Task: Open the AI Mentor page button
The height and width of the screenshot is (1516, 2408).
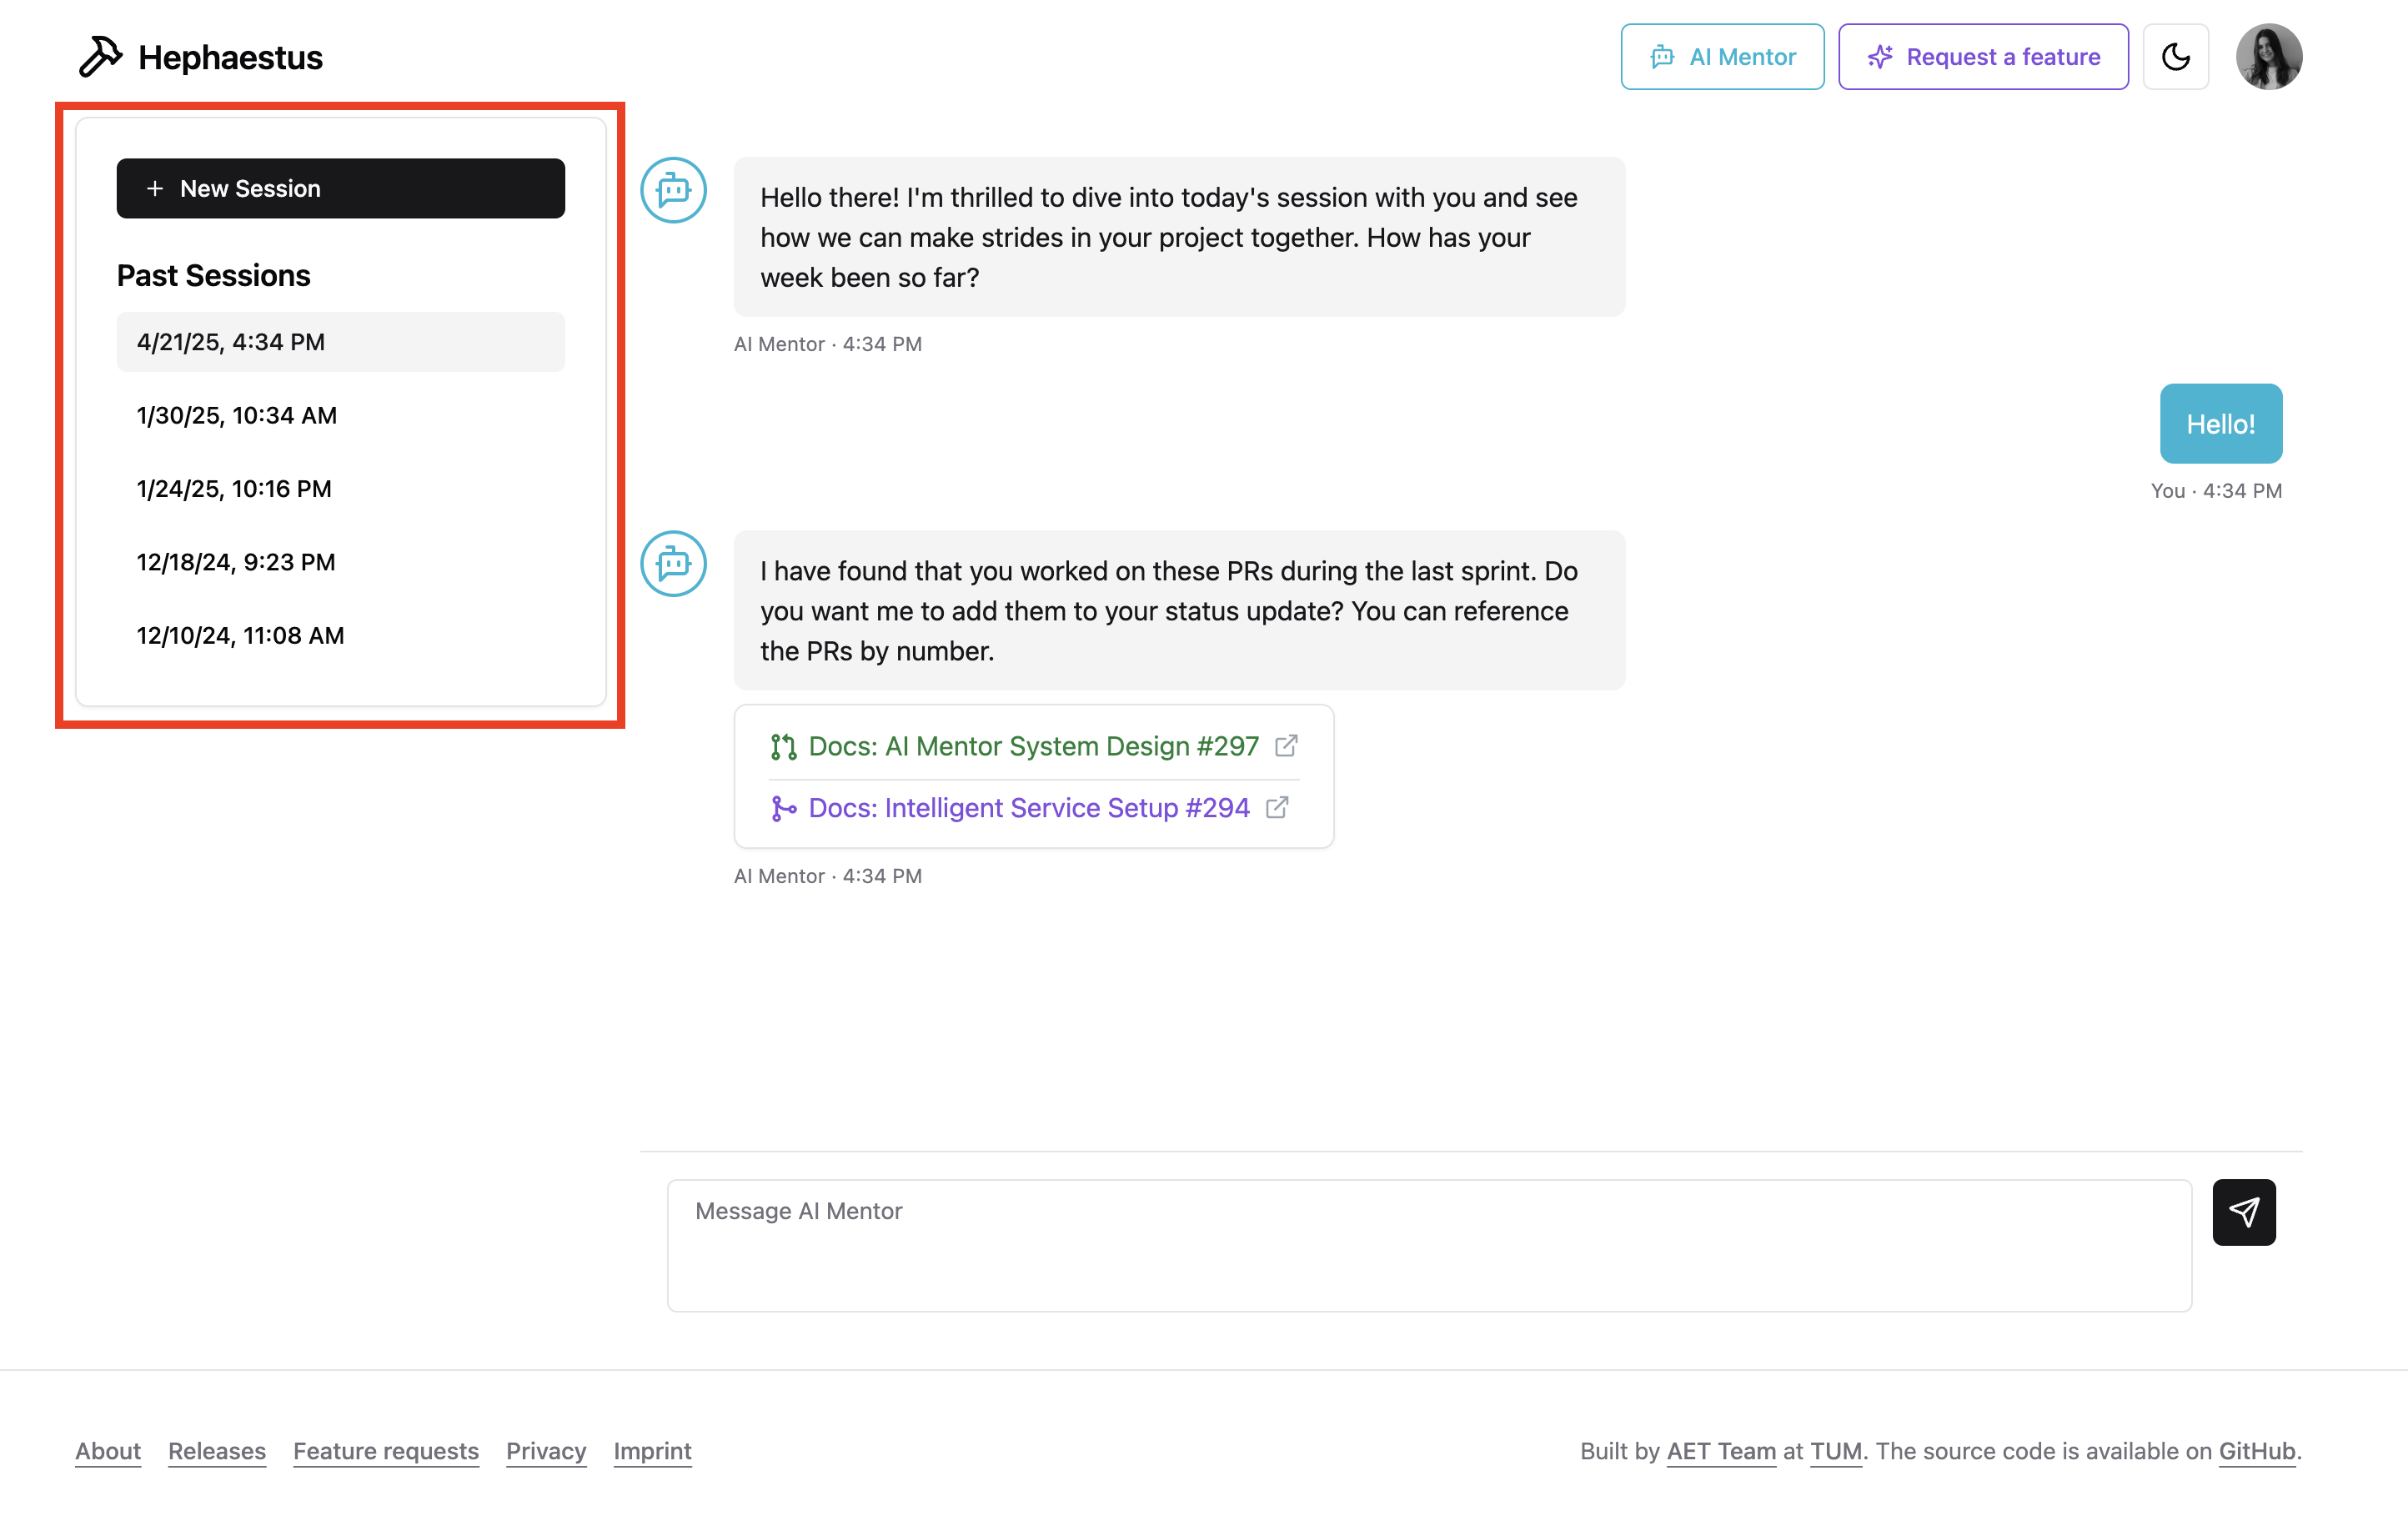Action: 1721,57
